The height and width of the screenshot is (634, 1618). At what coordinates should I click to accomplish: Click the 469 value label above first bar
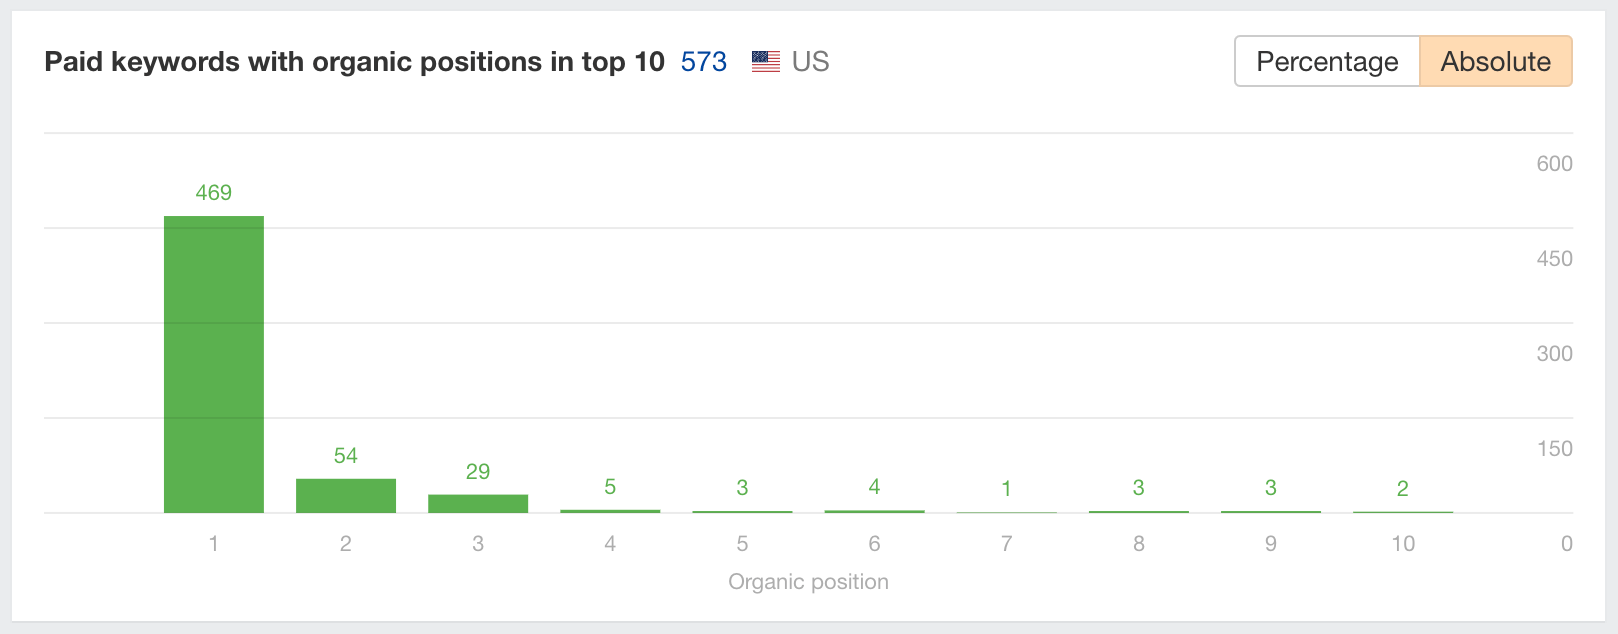tap(214, 193)
